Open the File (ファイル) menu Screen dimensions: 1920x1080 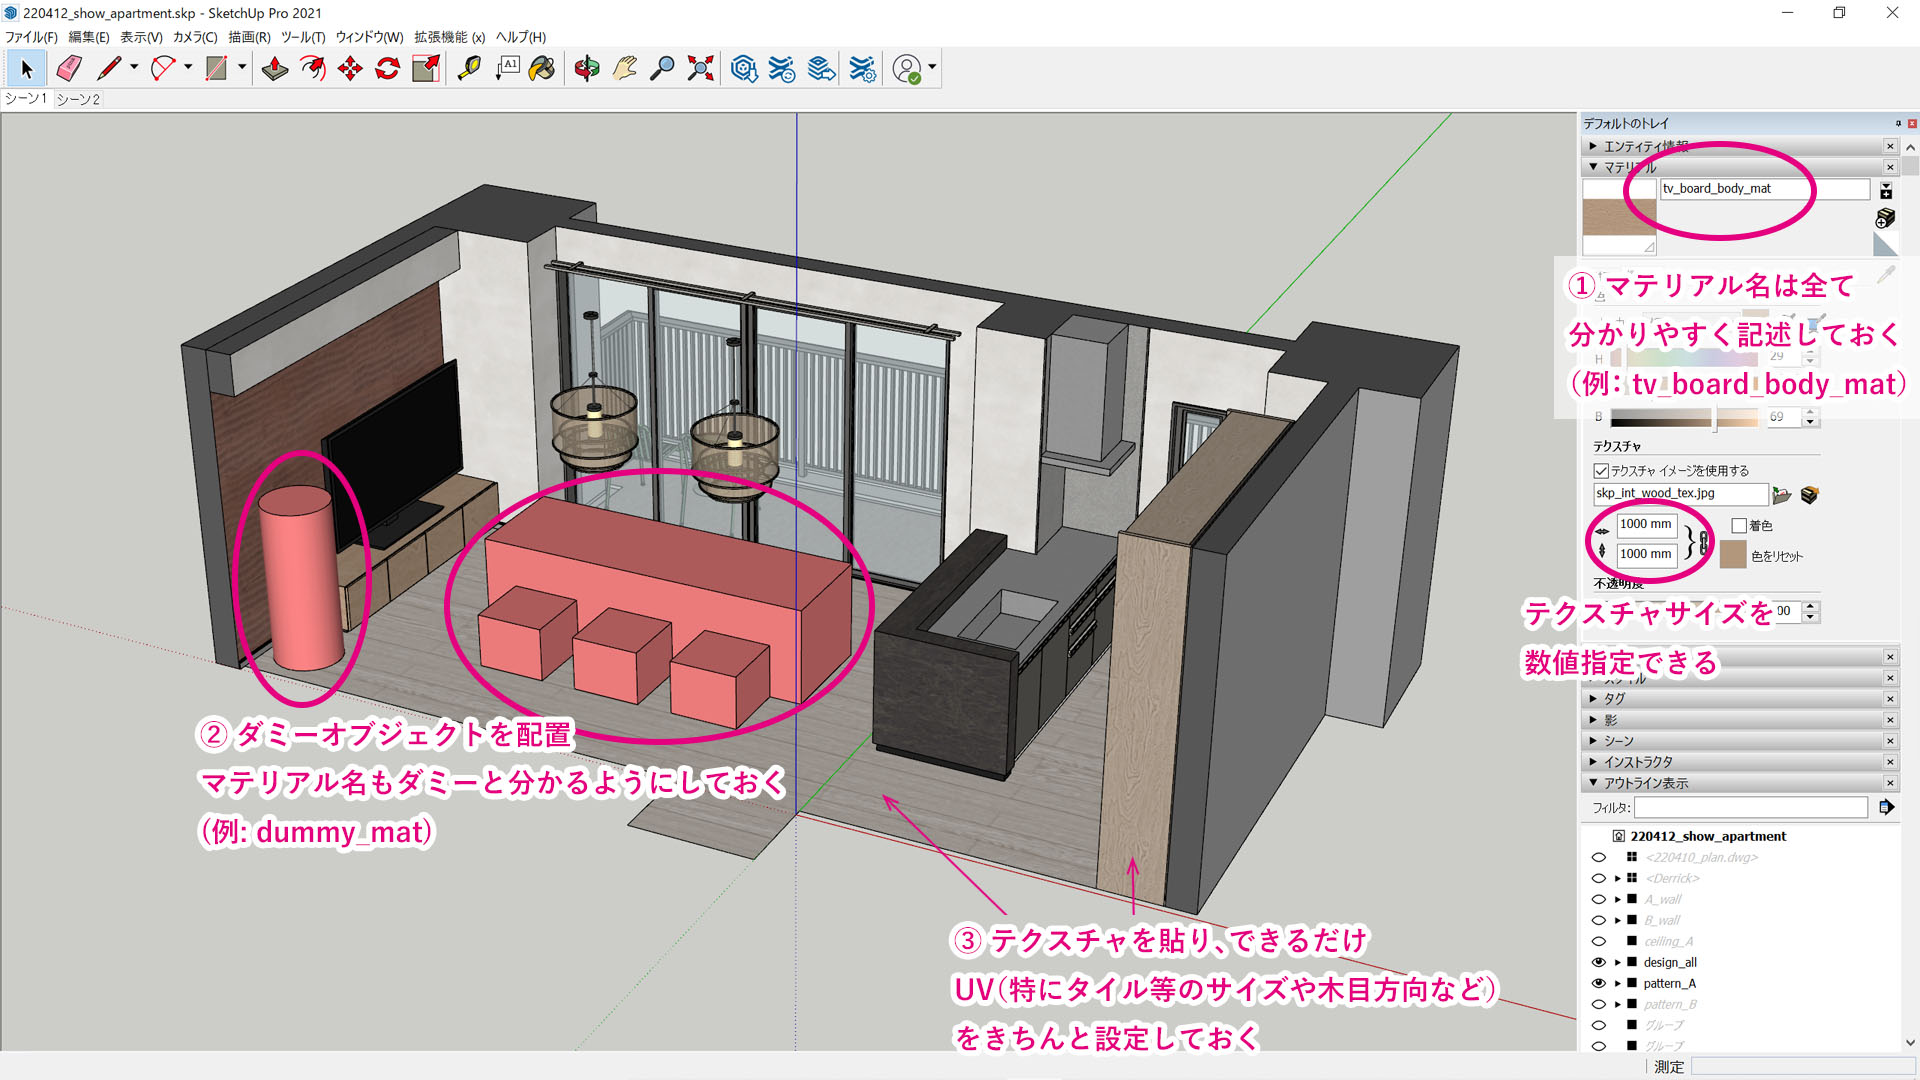click(x=31, y=37)
